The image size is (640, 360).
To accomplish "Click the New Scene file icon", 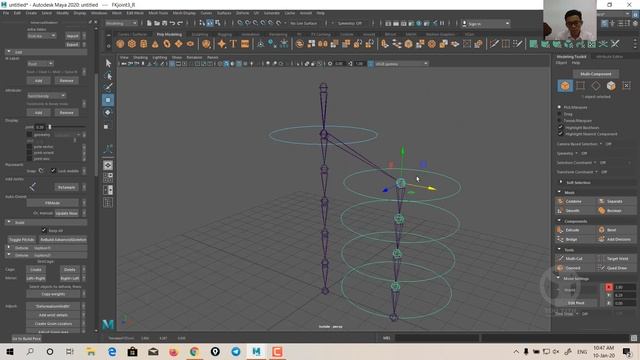I will click(x=149, y=23).
